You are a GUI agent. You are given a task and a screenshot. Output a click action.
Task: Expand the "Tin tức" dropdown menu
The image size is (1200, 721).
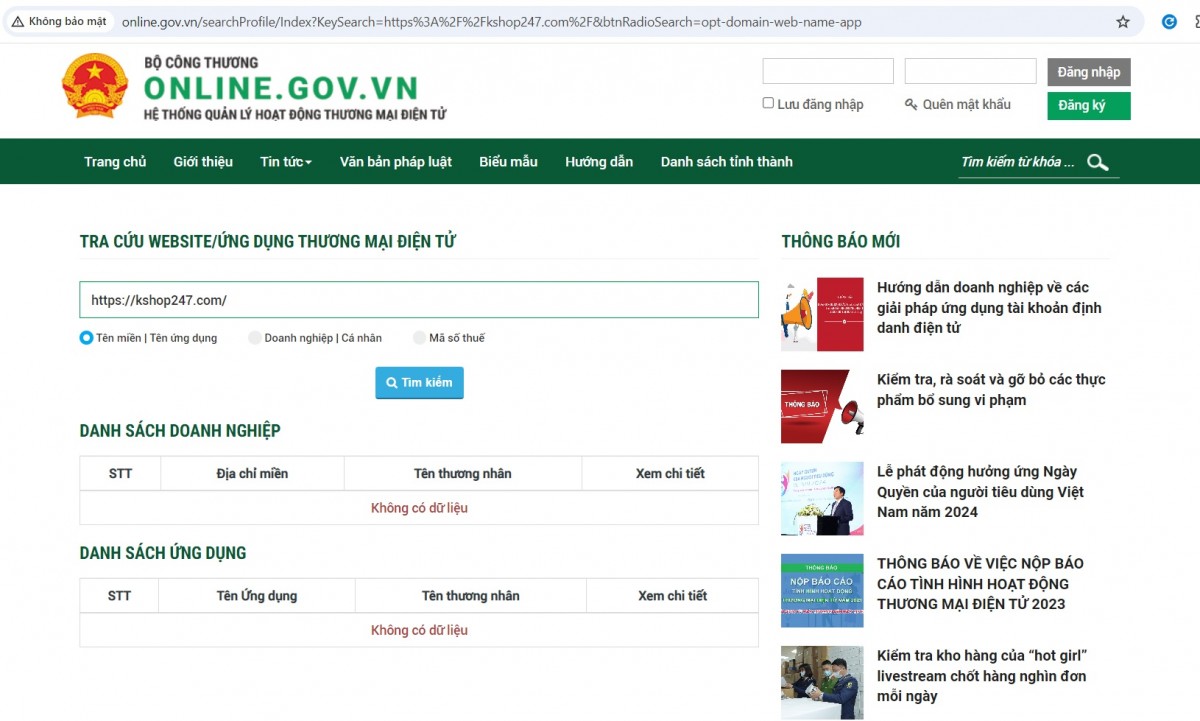285,162
